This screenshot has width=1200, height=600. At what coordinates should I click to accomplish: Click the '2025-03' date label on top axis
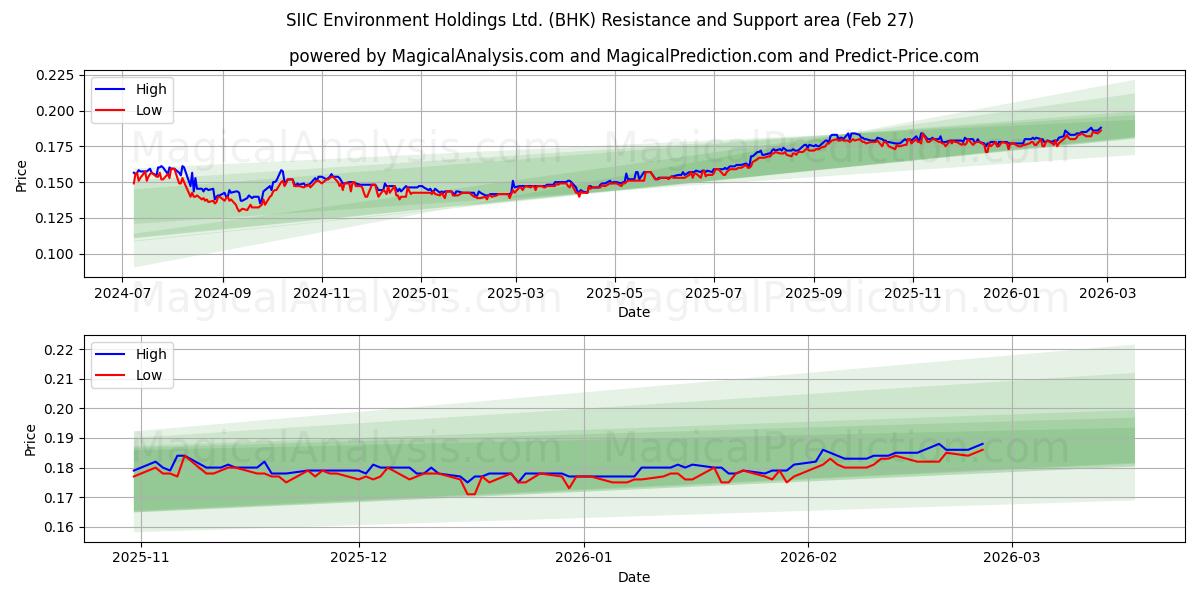pyautogui.click(x=516, y=294)
